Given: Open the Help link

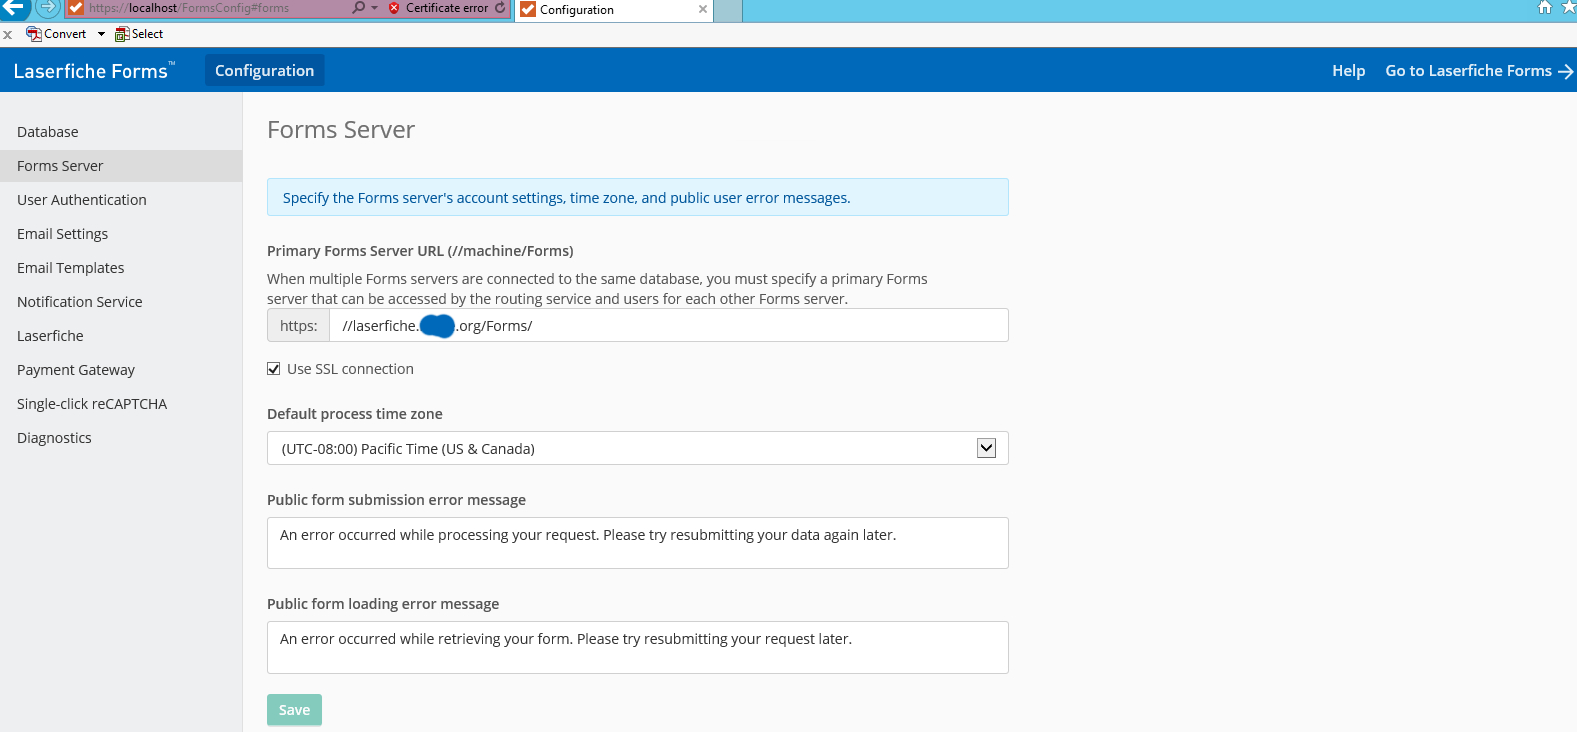Looking at the screenshot, I should [1348, 70].
